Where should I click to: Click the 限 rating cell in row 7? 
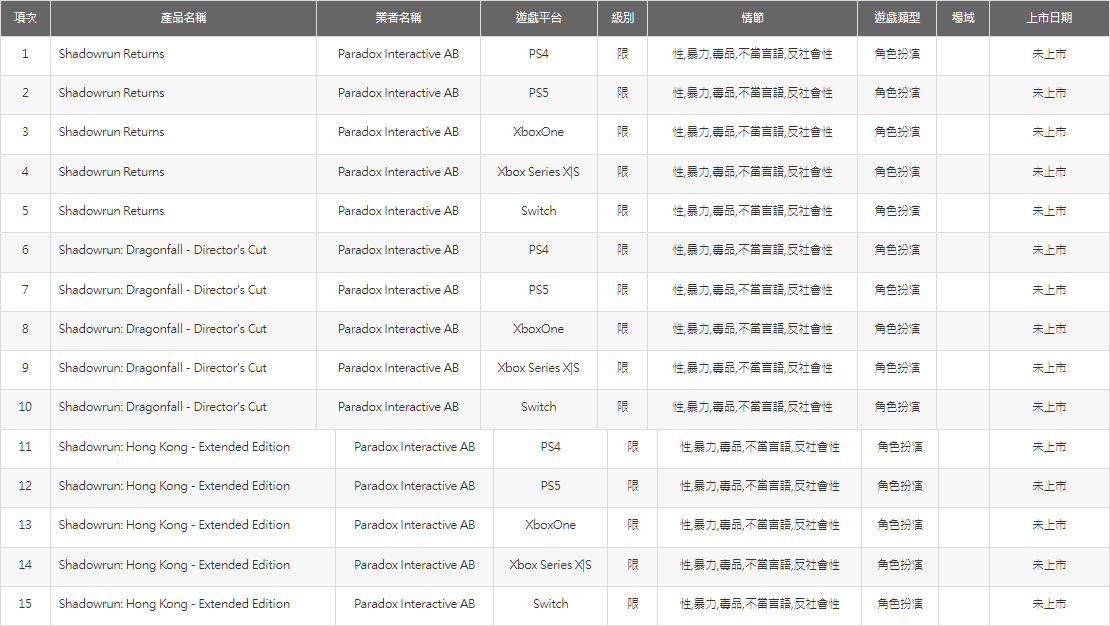622,290
